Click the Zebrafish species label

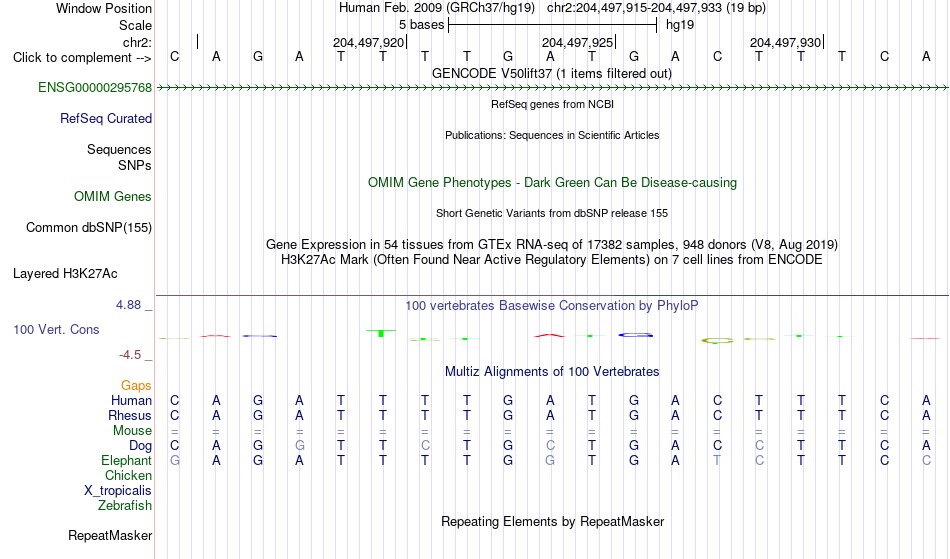(x=125, y=506)
